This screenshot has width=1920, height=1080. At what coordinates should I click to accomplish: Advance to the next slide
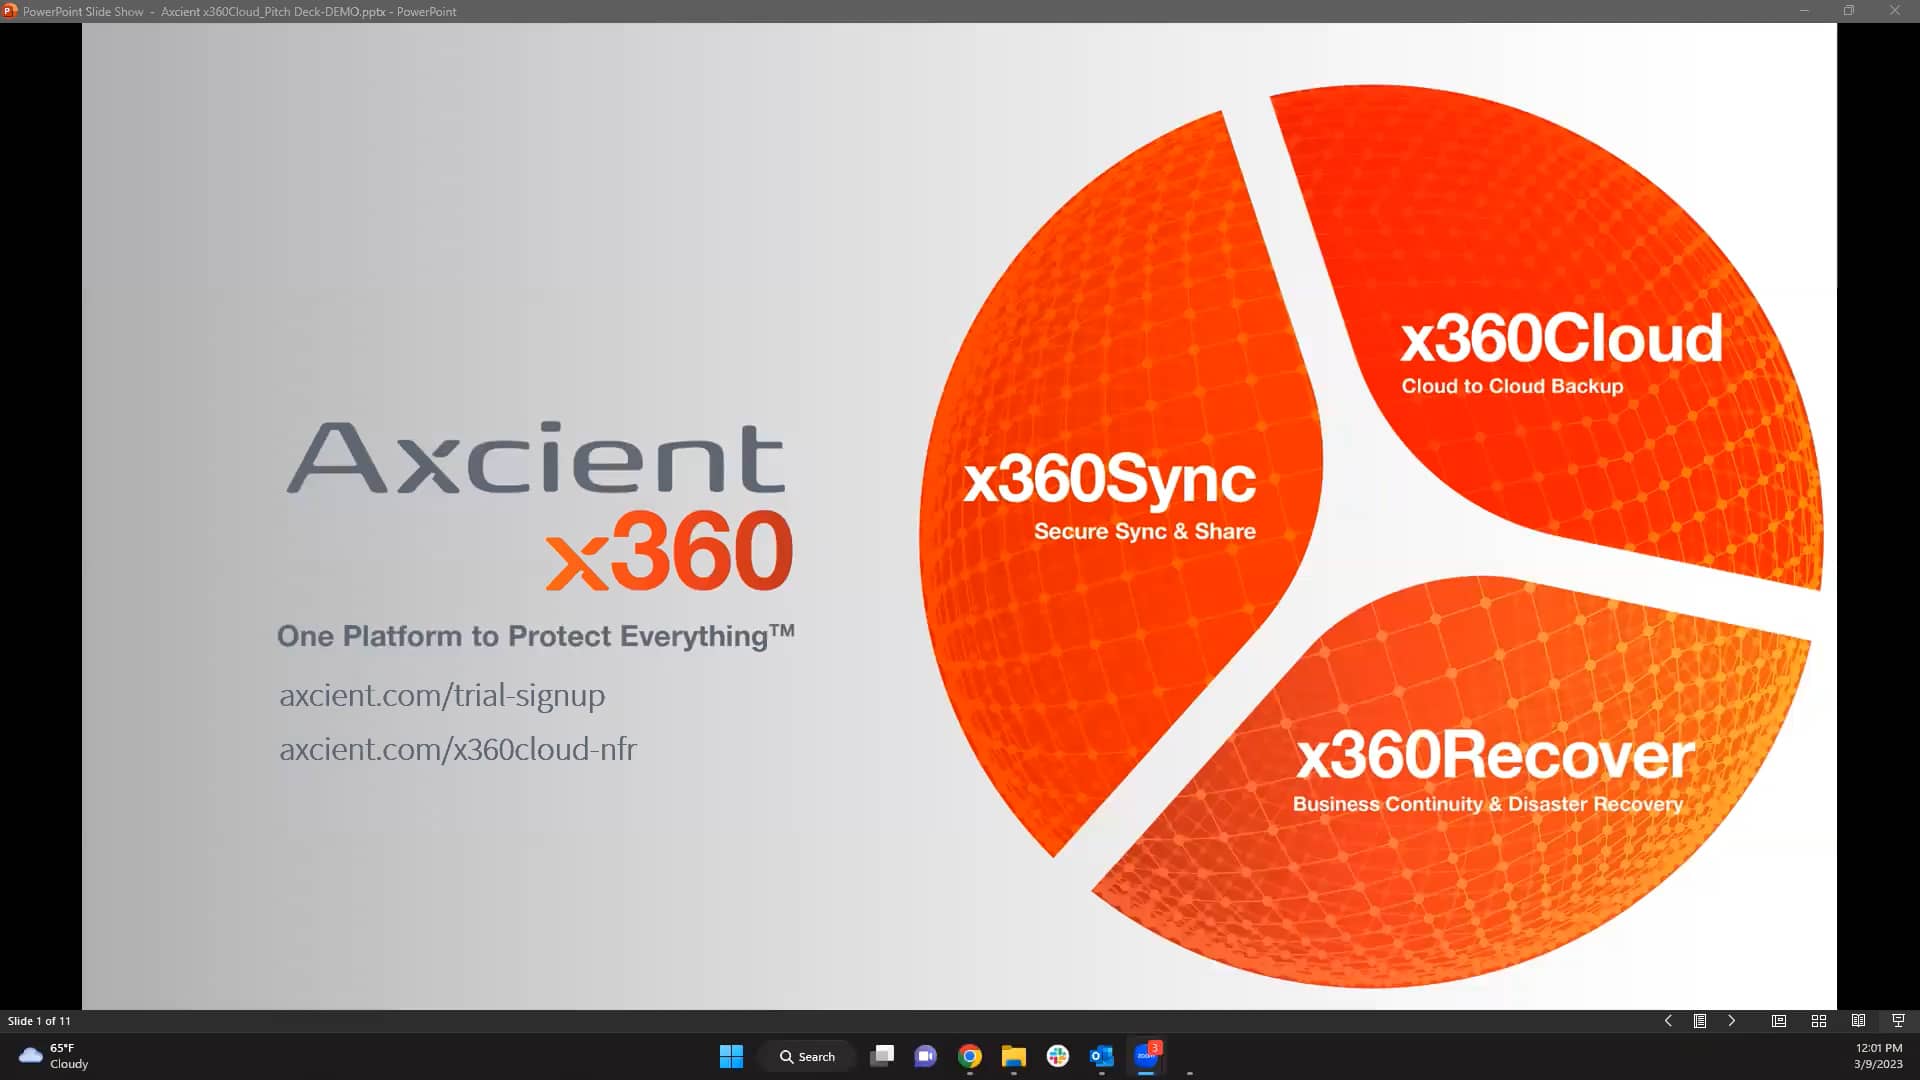pos(1732,1020)
